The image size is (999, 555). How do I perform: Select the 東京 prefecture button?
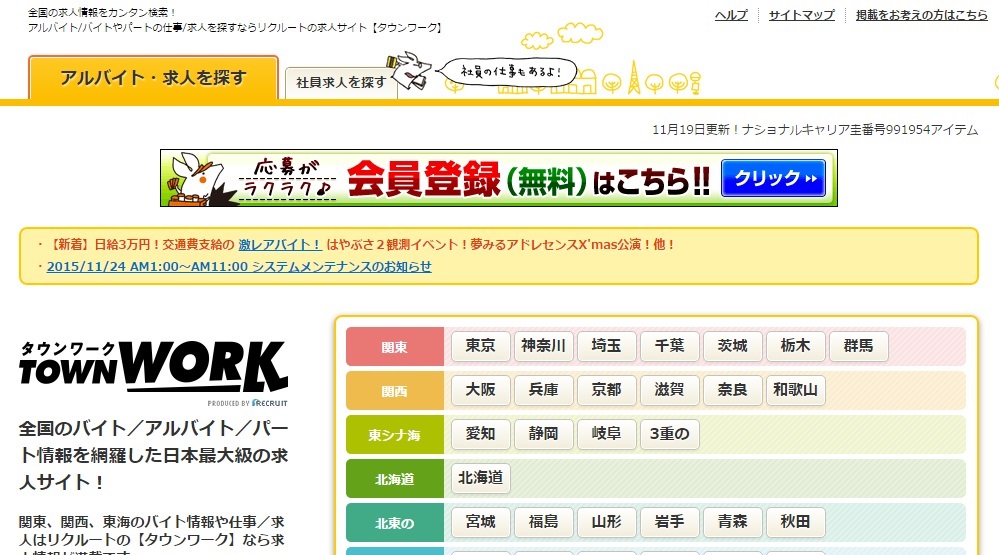click(x=480, y=346)
